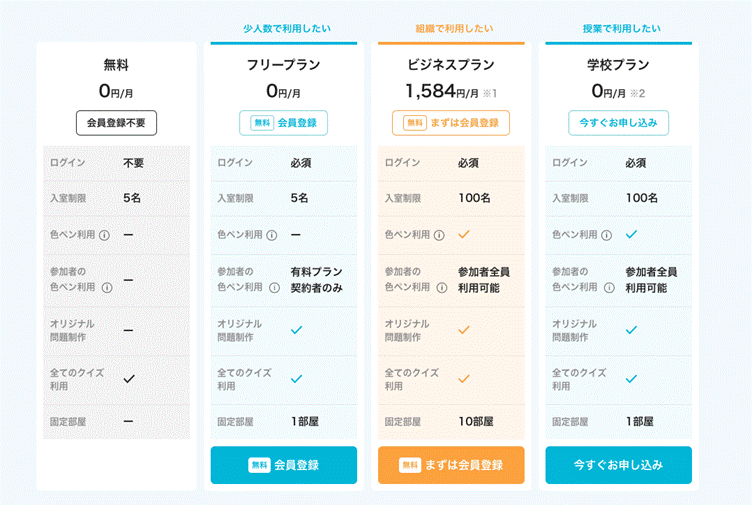
Task: Click the ※2 footnote mark beside 学校プラン price
Action: pyautogui.click(x=637, y=93)
